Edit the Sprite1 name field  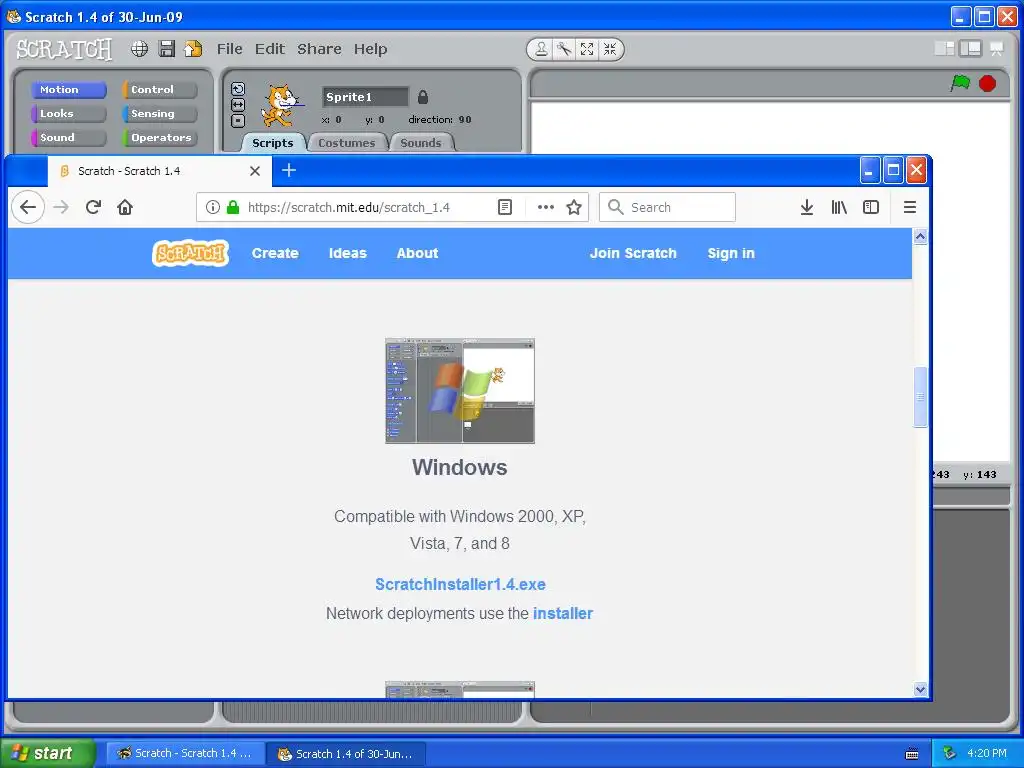pos(365,97)
